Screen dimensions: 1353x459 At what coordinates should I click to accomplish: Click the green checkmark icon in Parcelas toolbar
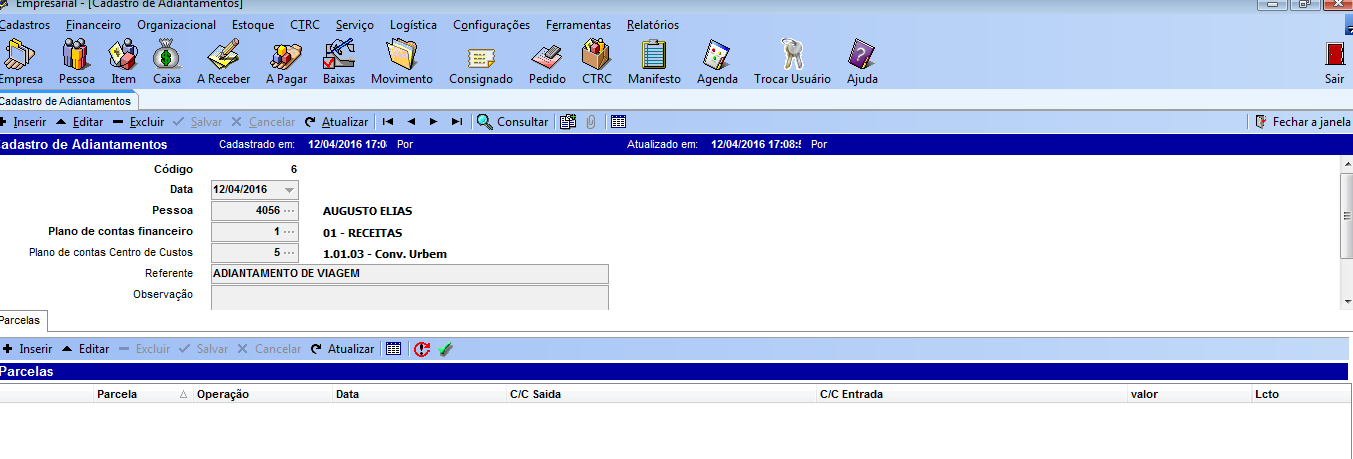pyautogui.click(x=445, y=349)
